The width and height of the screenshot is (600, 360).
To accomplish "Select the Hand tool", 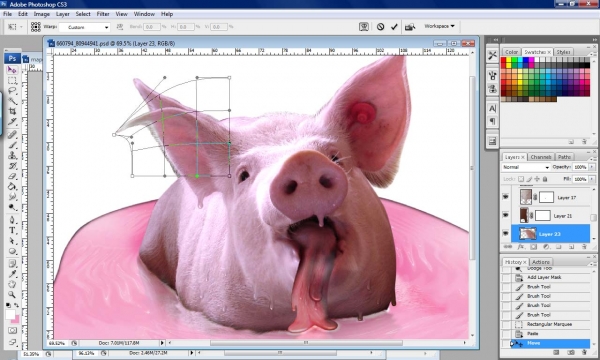I will (x=12, y=284).
